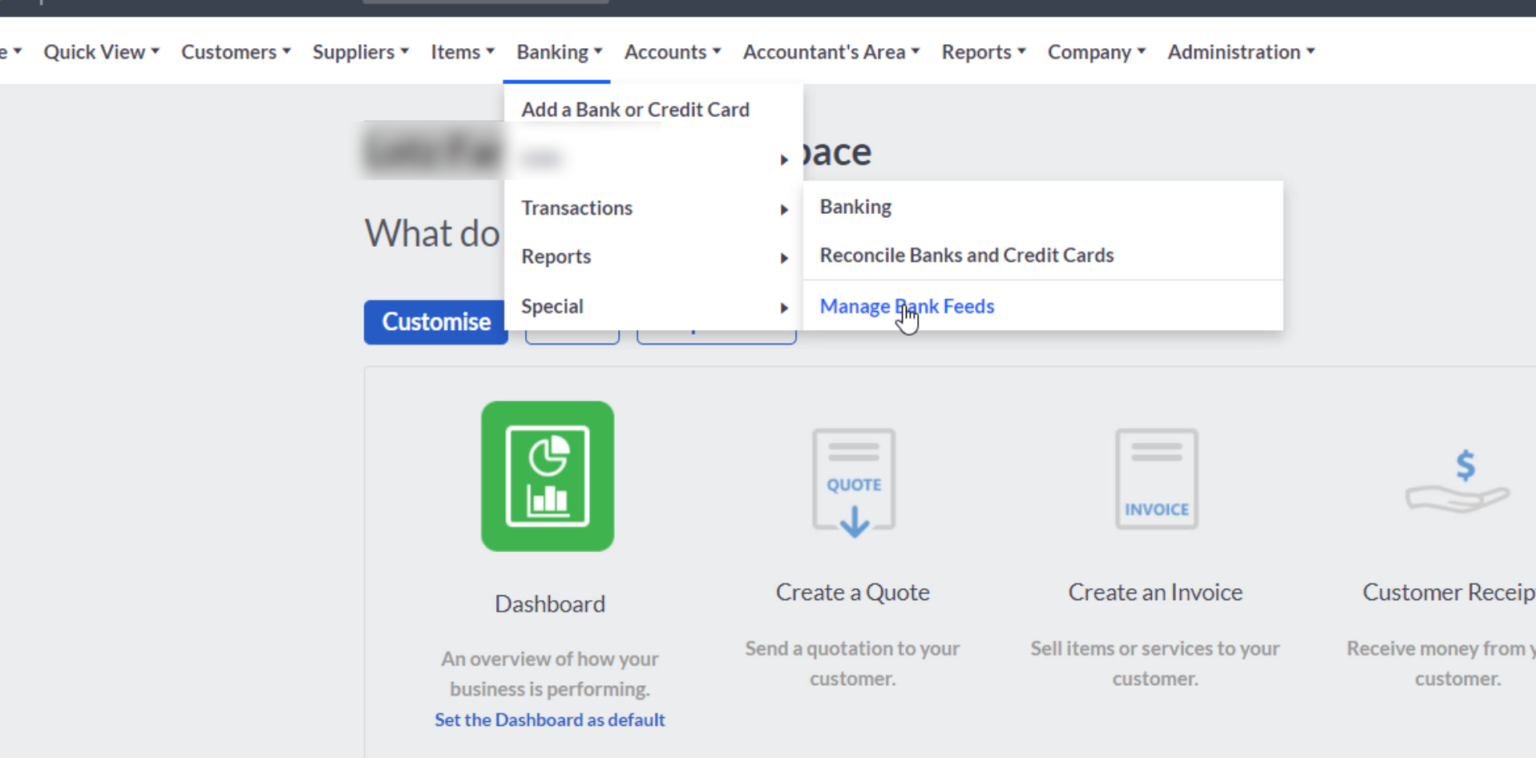This screenshot has width=1536, height=758.
Task: Open the Dashboard via green pie chart icon
Action: pos(548,476)
